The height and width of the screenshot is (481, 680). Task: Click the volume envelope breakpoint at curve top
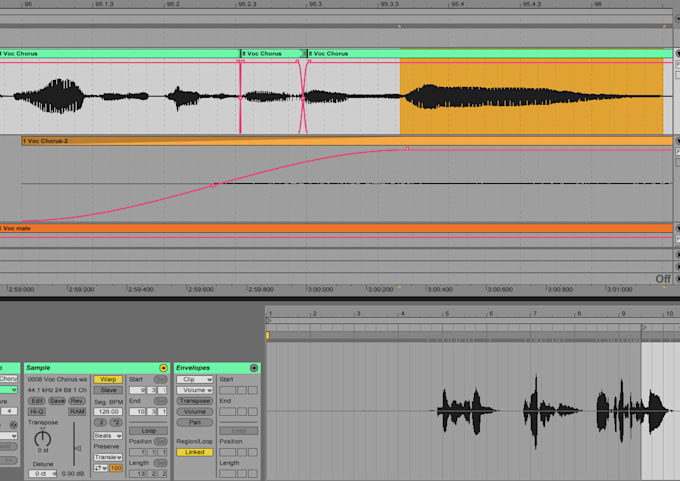407,149
